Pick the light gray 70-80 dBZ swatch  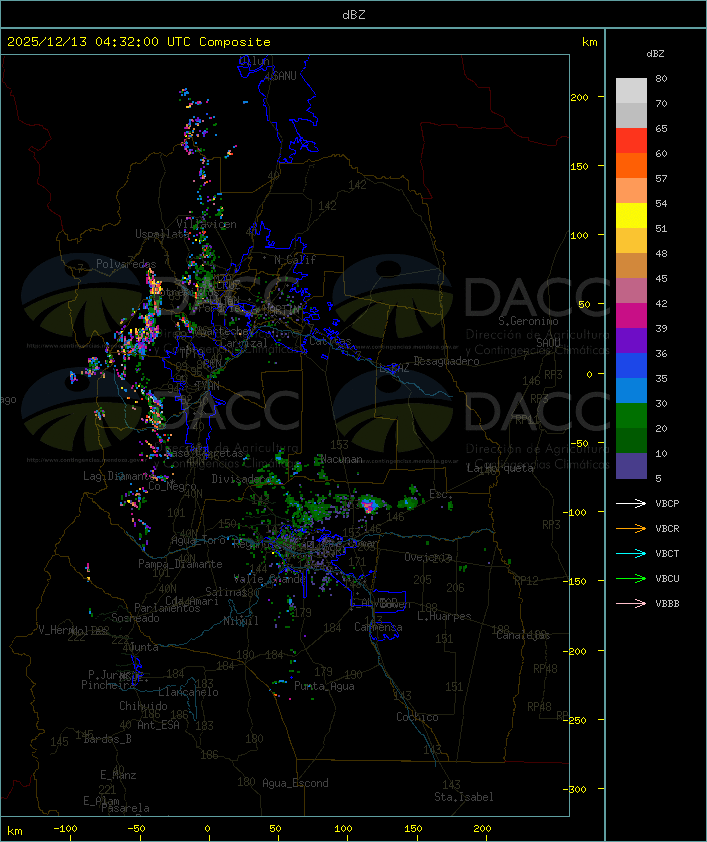pos(631,91)
